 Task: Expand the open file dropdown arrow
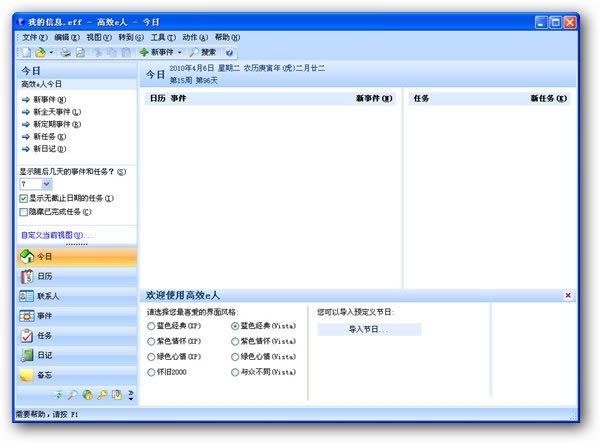51,52
